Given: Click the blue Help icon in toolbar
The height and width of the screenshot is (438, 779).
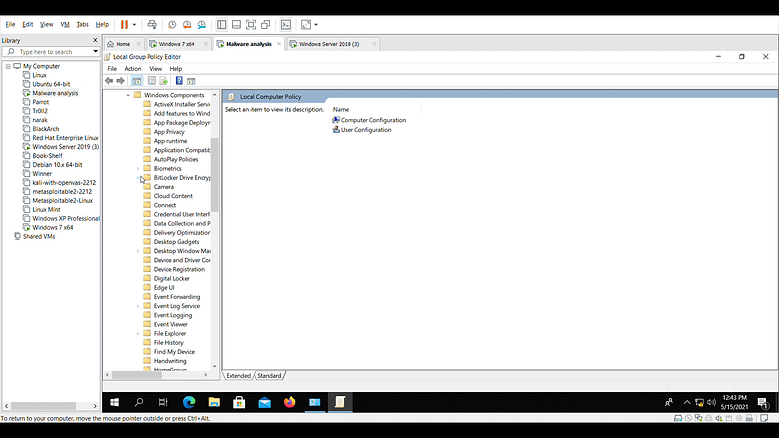Looking at the screenshot, I should (x=179, y=81).
